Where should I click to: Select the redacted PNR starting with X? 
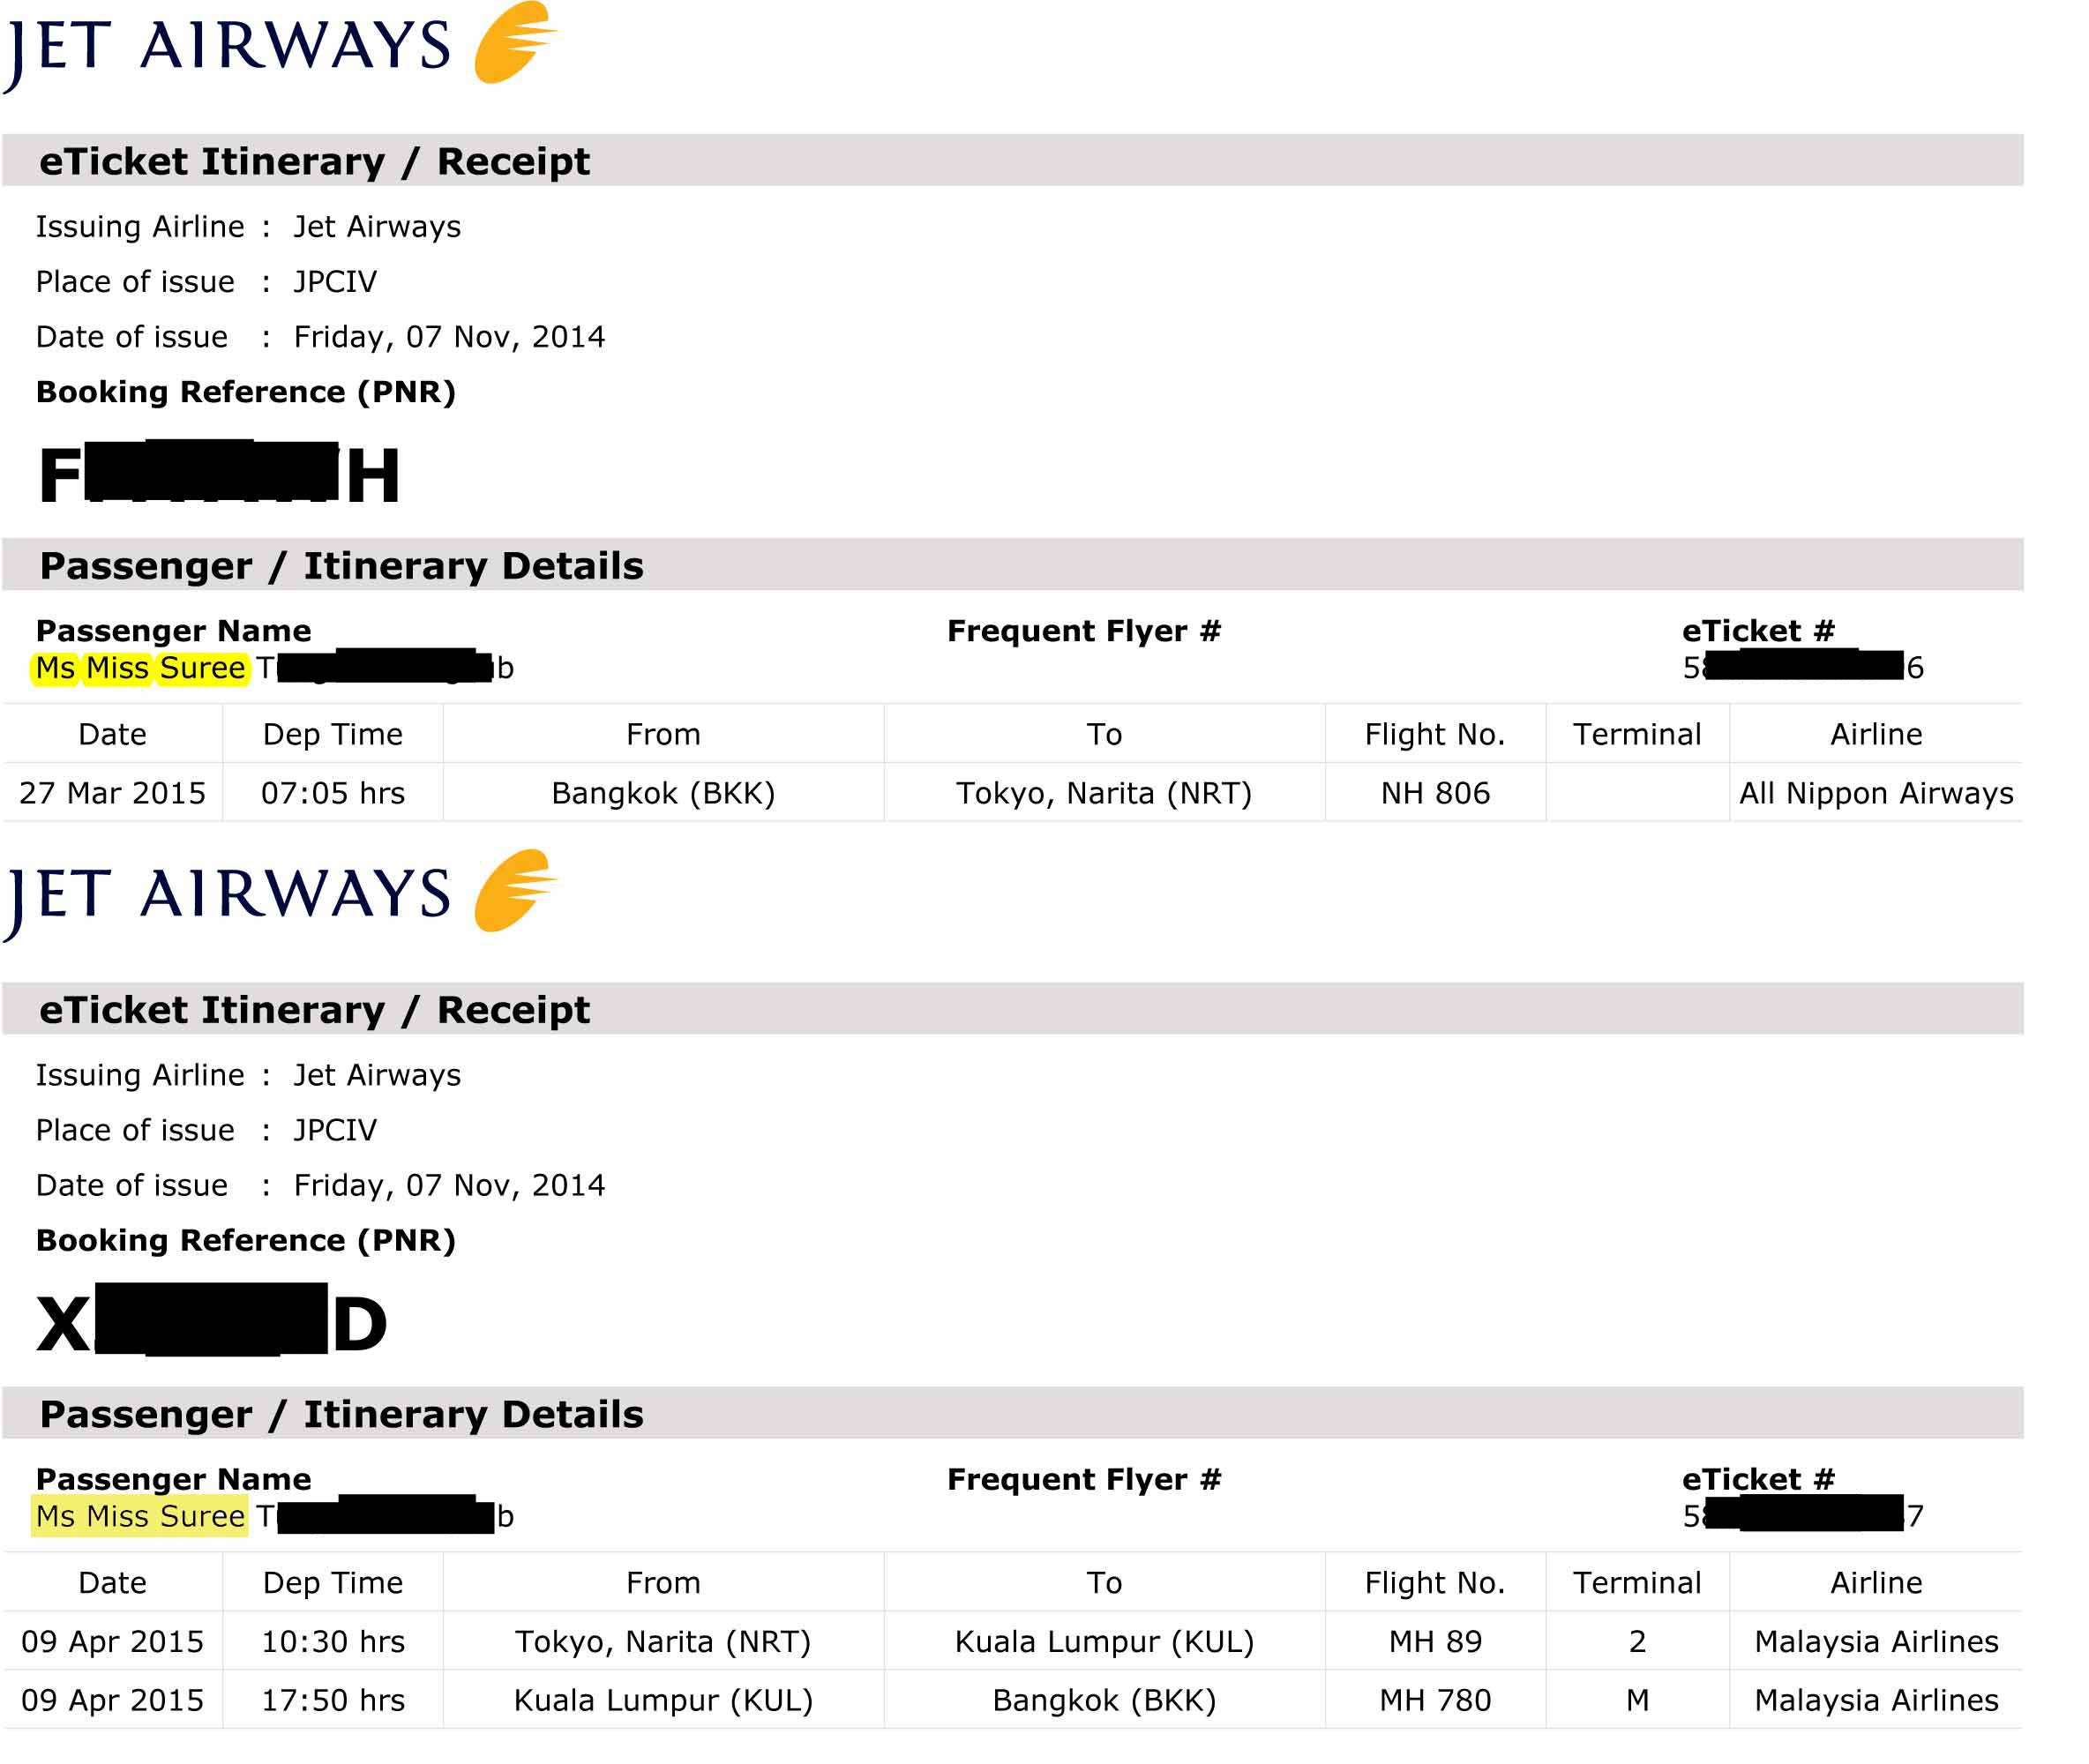click(211, 1320)
